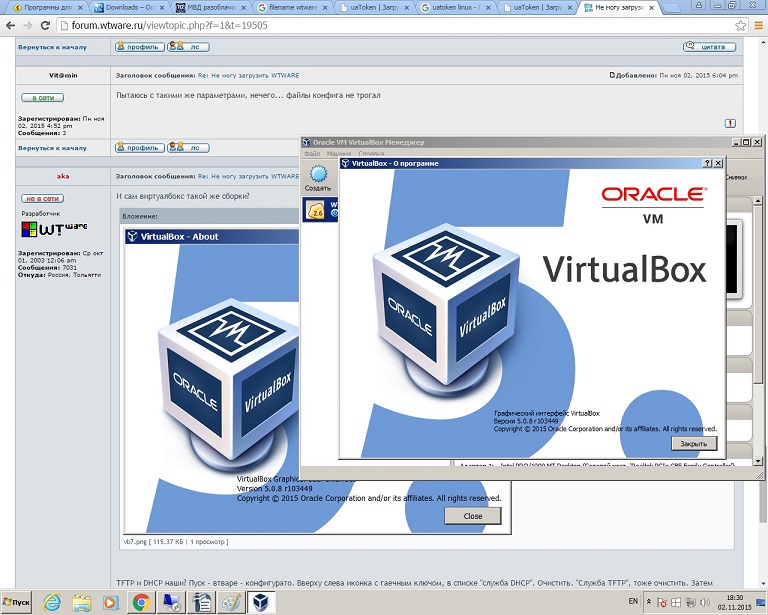Click the VirtualBox icon in the taskbar
Viewport: 768px width, 615px height.
coord(263,602)
